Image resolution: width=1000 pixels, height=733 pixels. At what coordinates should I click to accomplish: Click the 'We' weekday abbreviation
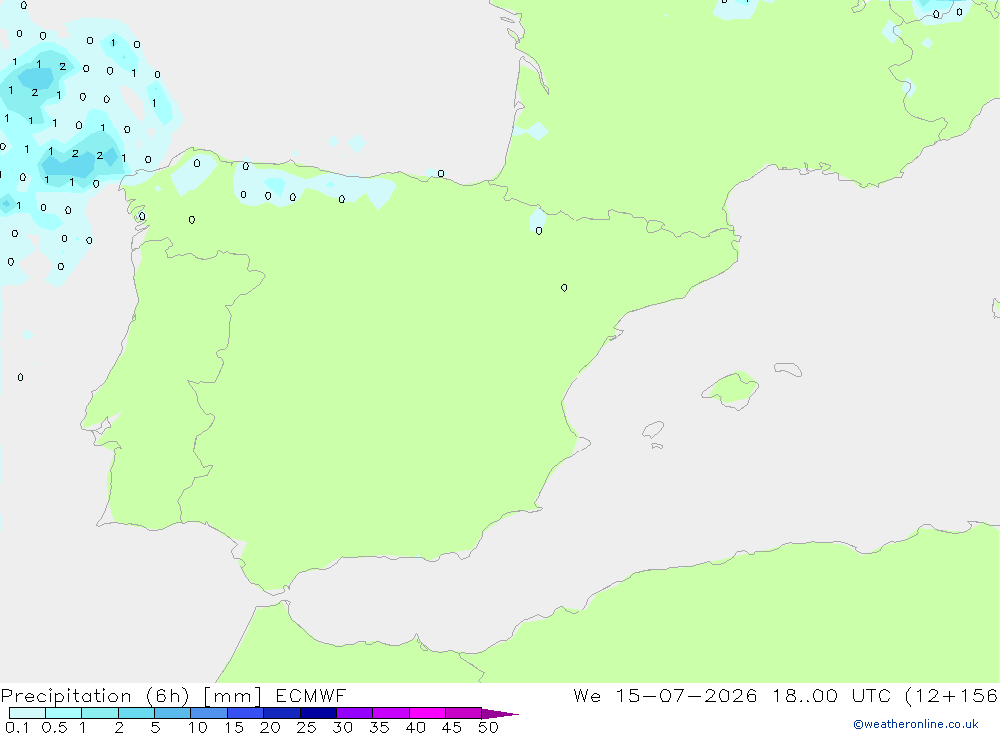coord(587,695)
